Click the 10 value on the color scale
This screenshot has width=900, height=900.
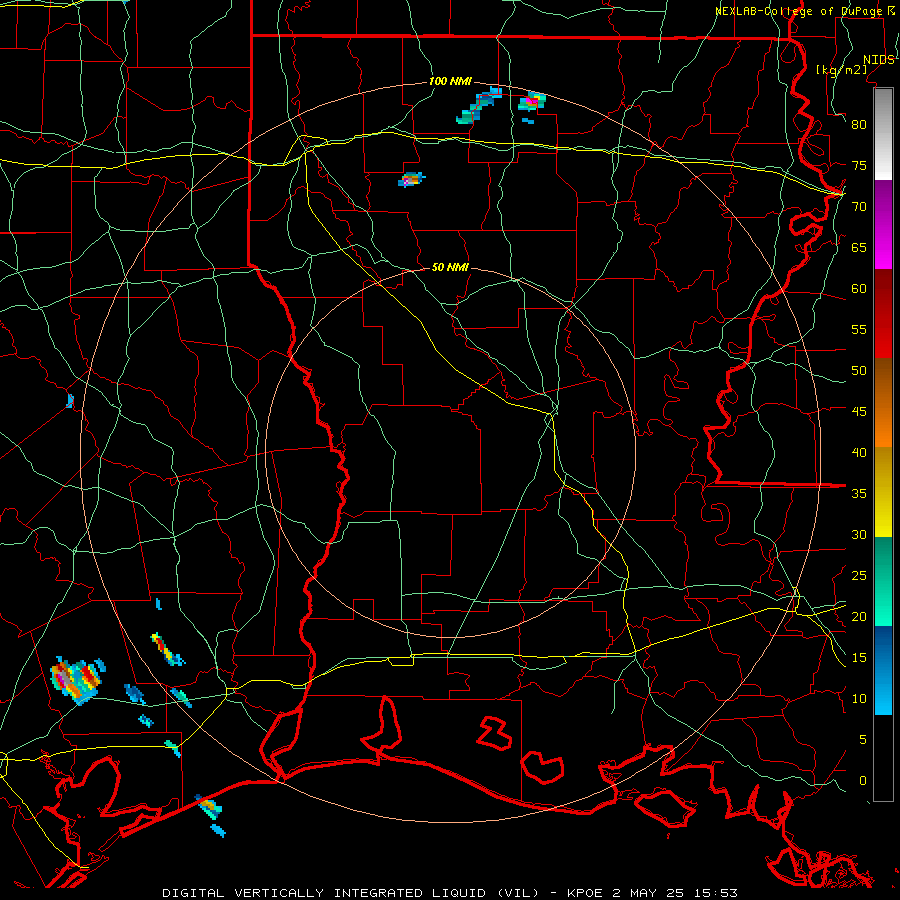point(859,699)
